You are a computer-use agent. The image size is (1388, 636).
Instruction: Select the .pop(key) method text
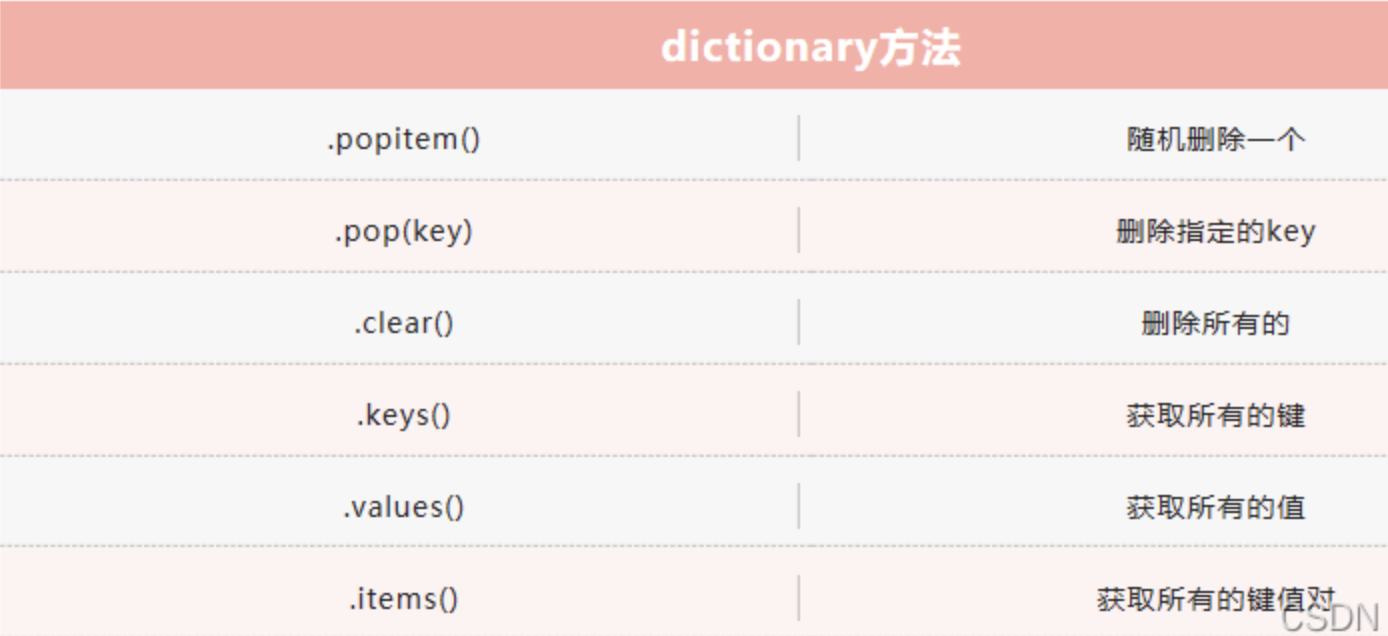(x=403, y=231)
